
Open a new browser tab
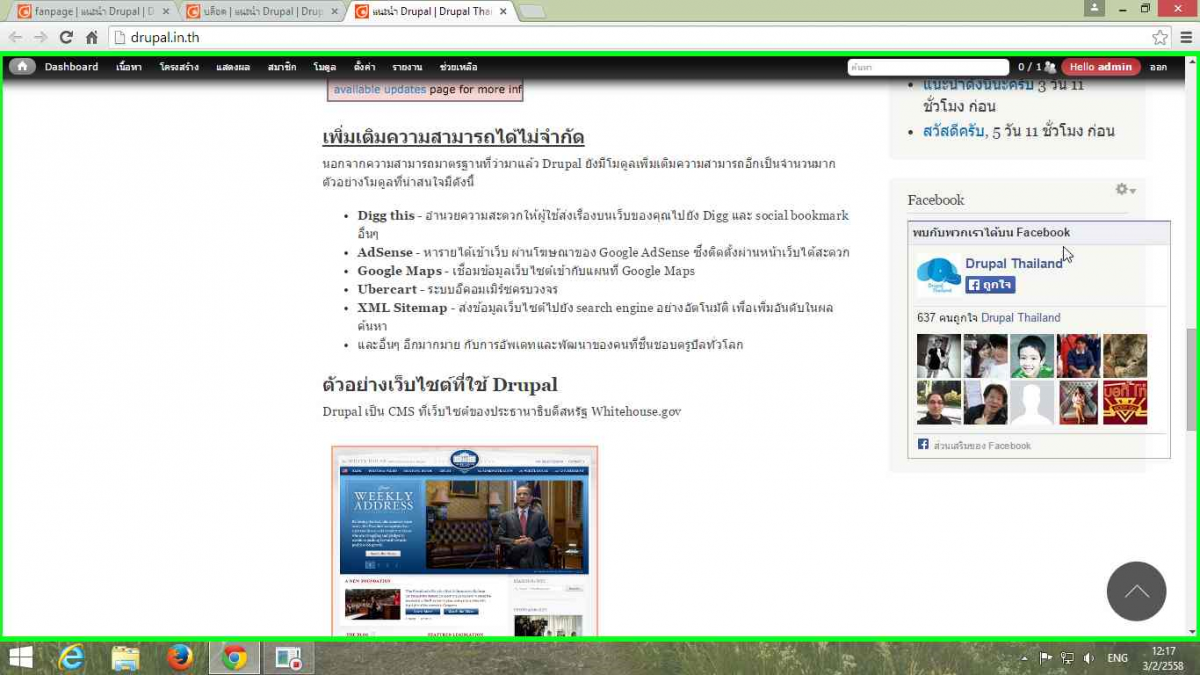tap(532, 12)
